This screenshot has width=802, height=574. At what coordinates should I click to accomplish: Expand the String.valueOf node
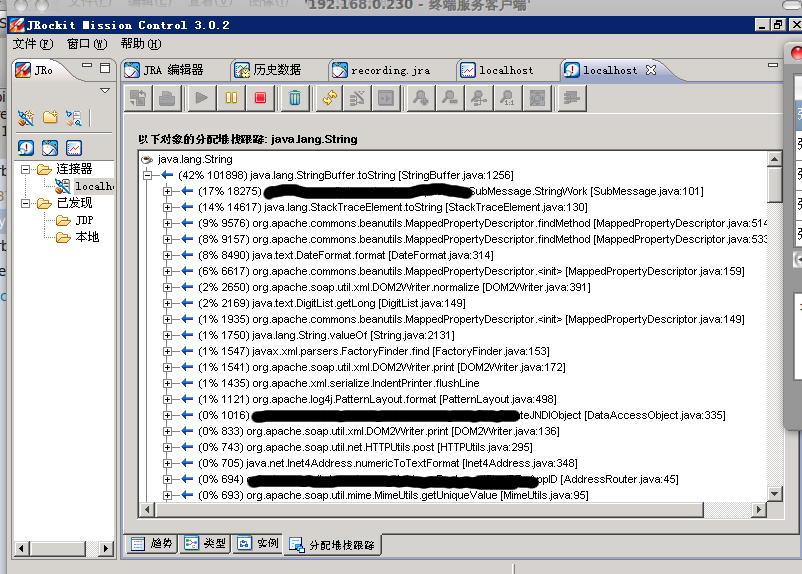coord(167,335)
